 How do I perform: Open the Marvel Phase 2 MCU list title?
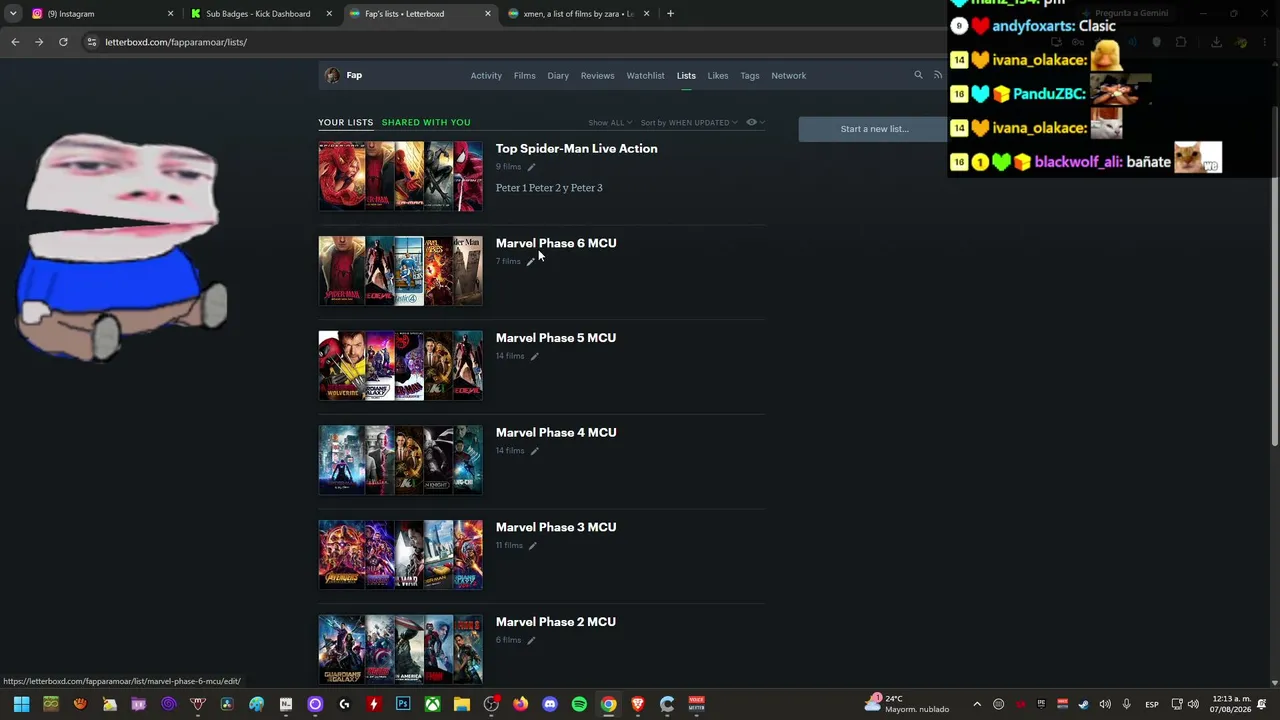[556, 622]
